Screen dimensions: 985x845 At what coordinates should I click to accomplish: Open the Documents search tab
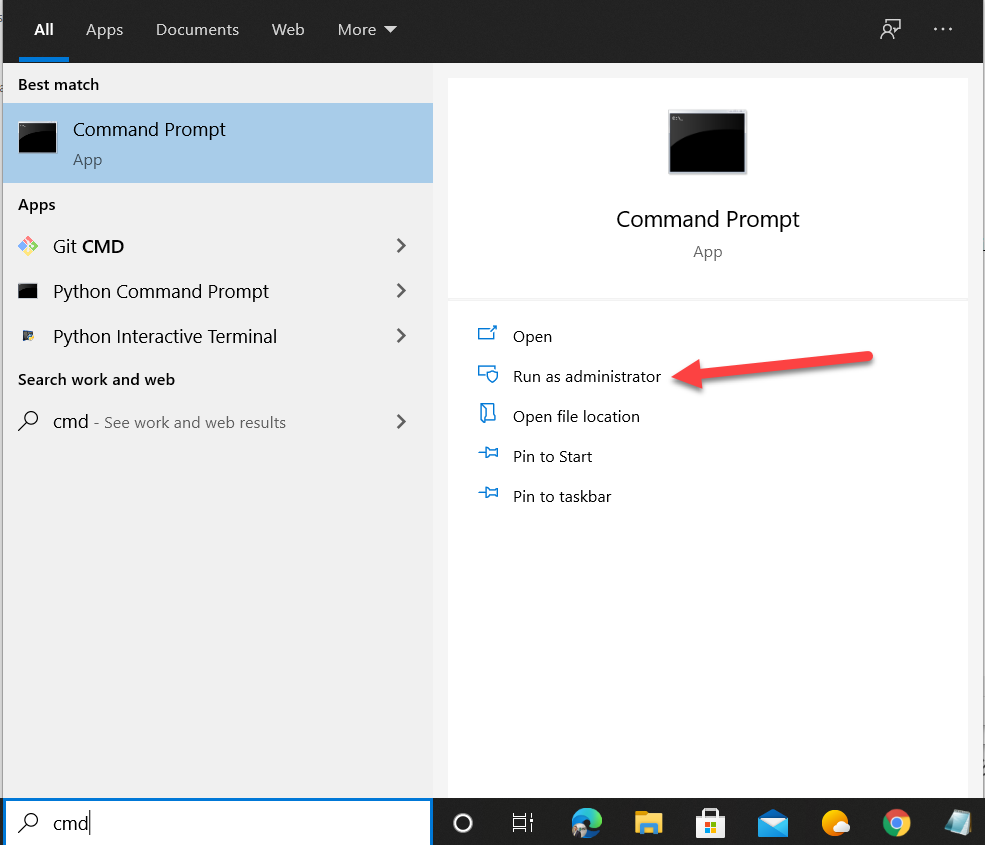197,30
